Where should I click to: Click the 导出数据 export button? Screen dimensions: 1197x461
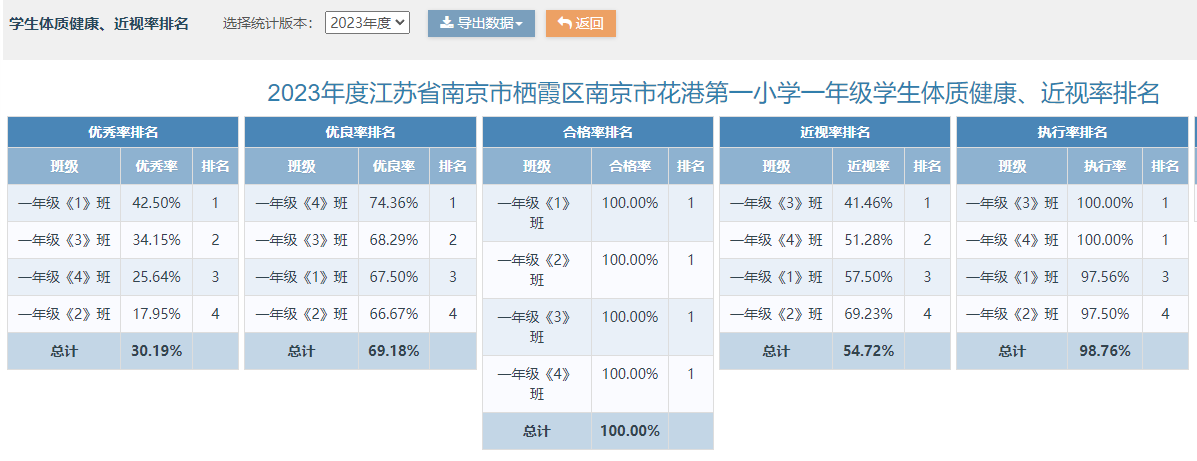coord(482,23)
